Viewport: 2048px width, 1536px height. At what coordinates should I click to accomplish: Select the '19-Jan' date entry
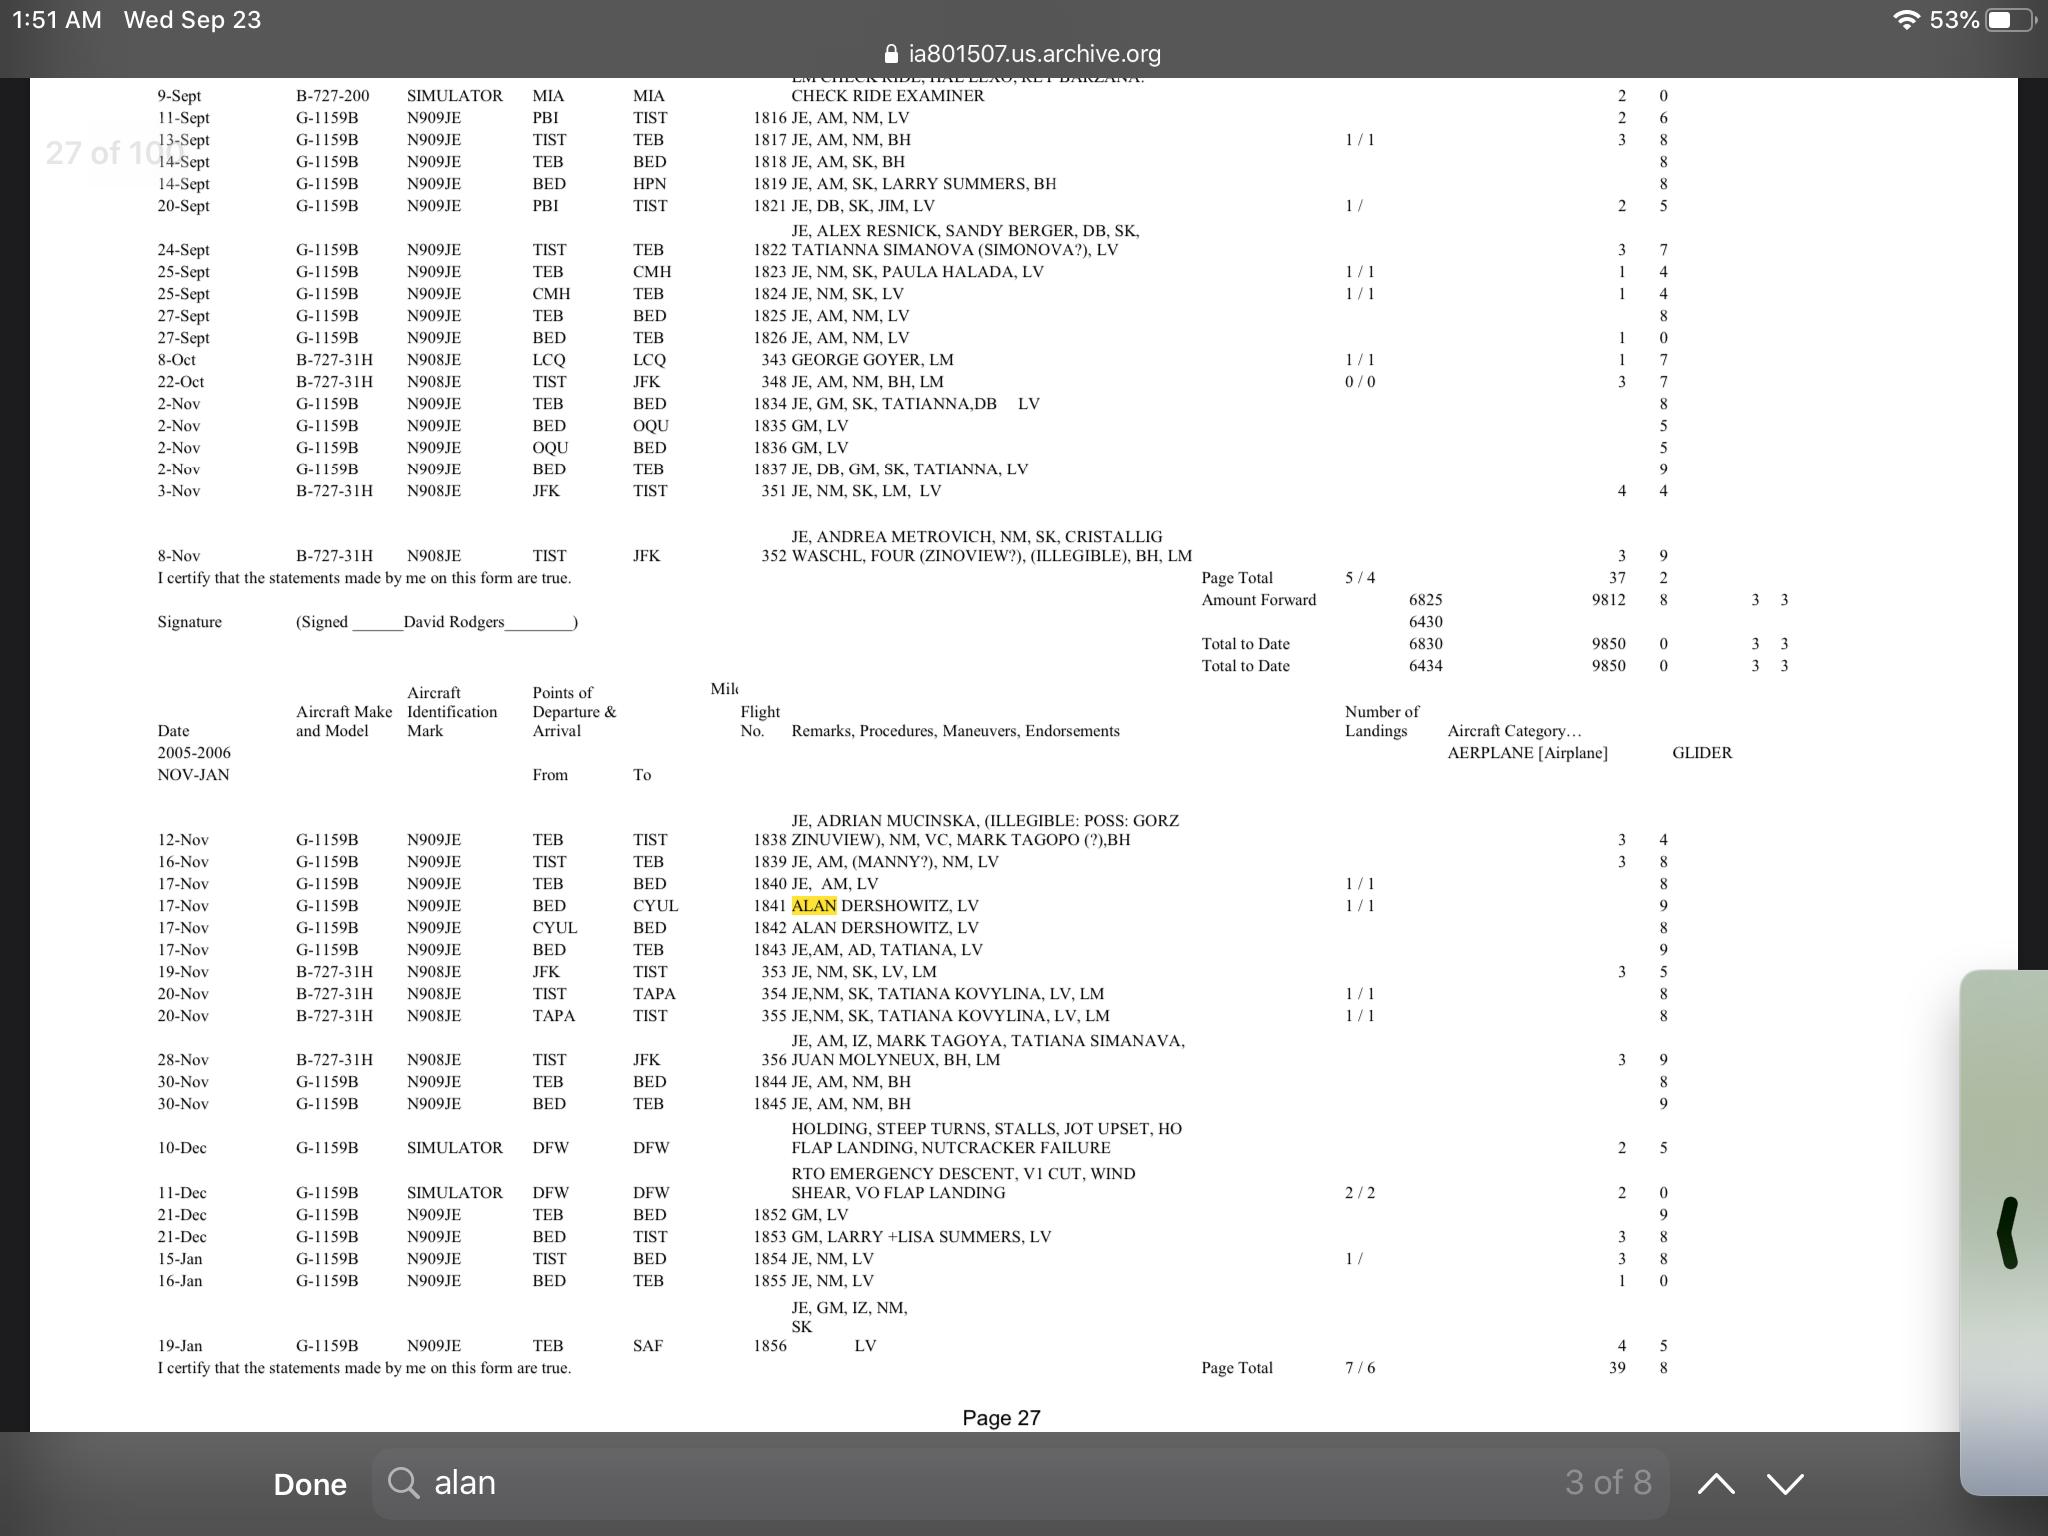tap(182, 1346)
